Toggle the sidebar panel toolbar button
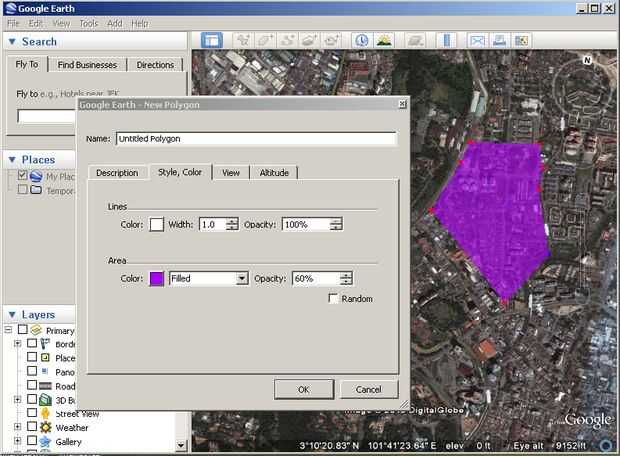The width and height of the screenshot is (620, 456). pos(212,40)
